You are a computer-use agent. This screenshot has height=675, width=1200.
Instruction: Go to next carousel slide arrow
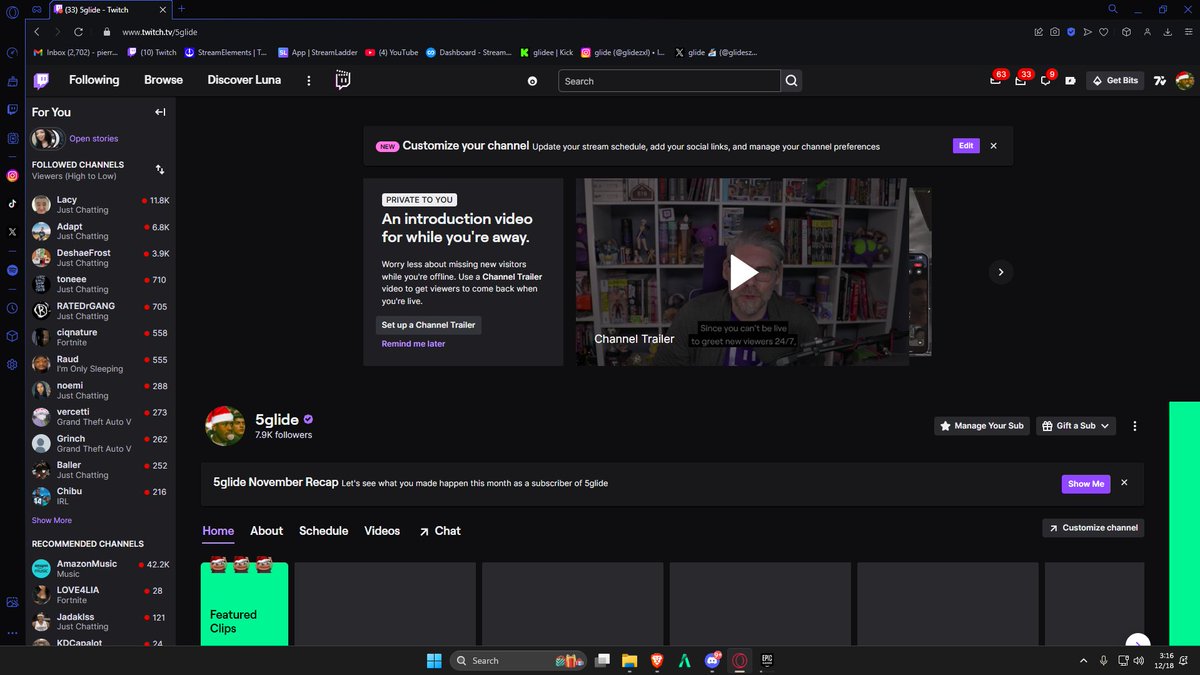coord(1000,271)
